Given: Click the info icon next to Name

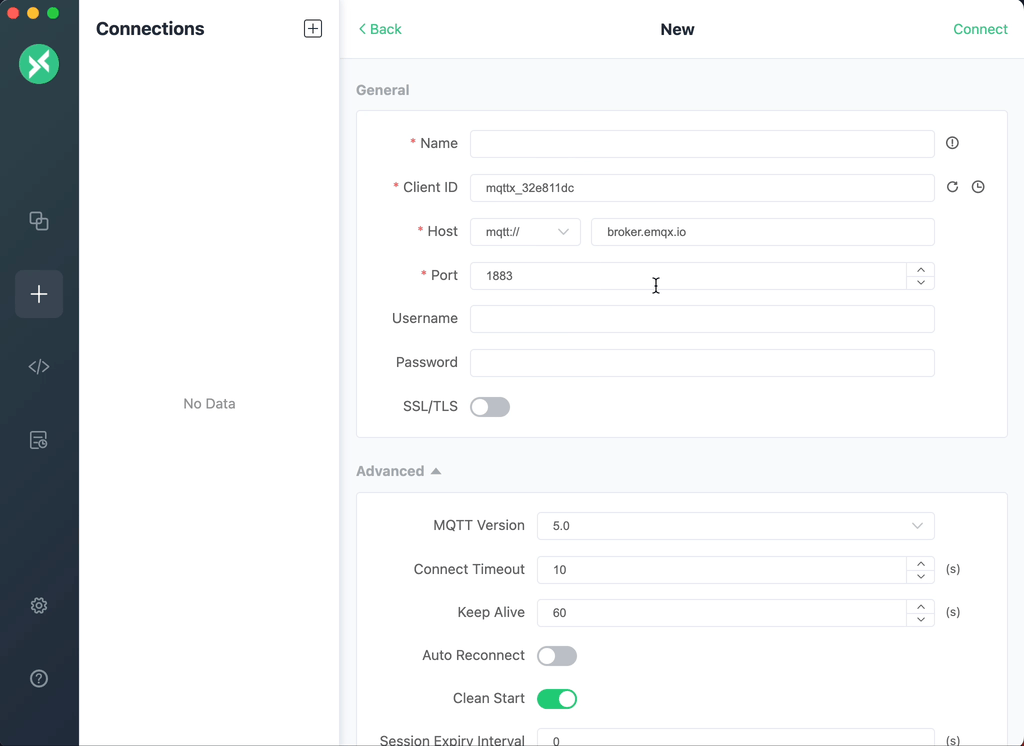Looking at the screenshot, I should 952,143.
